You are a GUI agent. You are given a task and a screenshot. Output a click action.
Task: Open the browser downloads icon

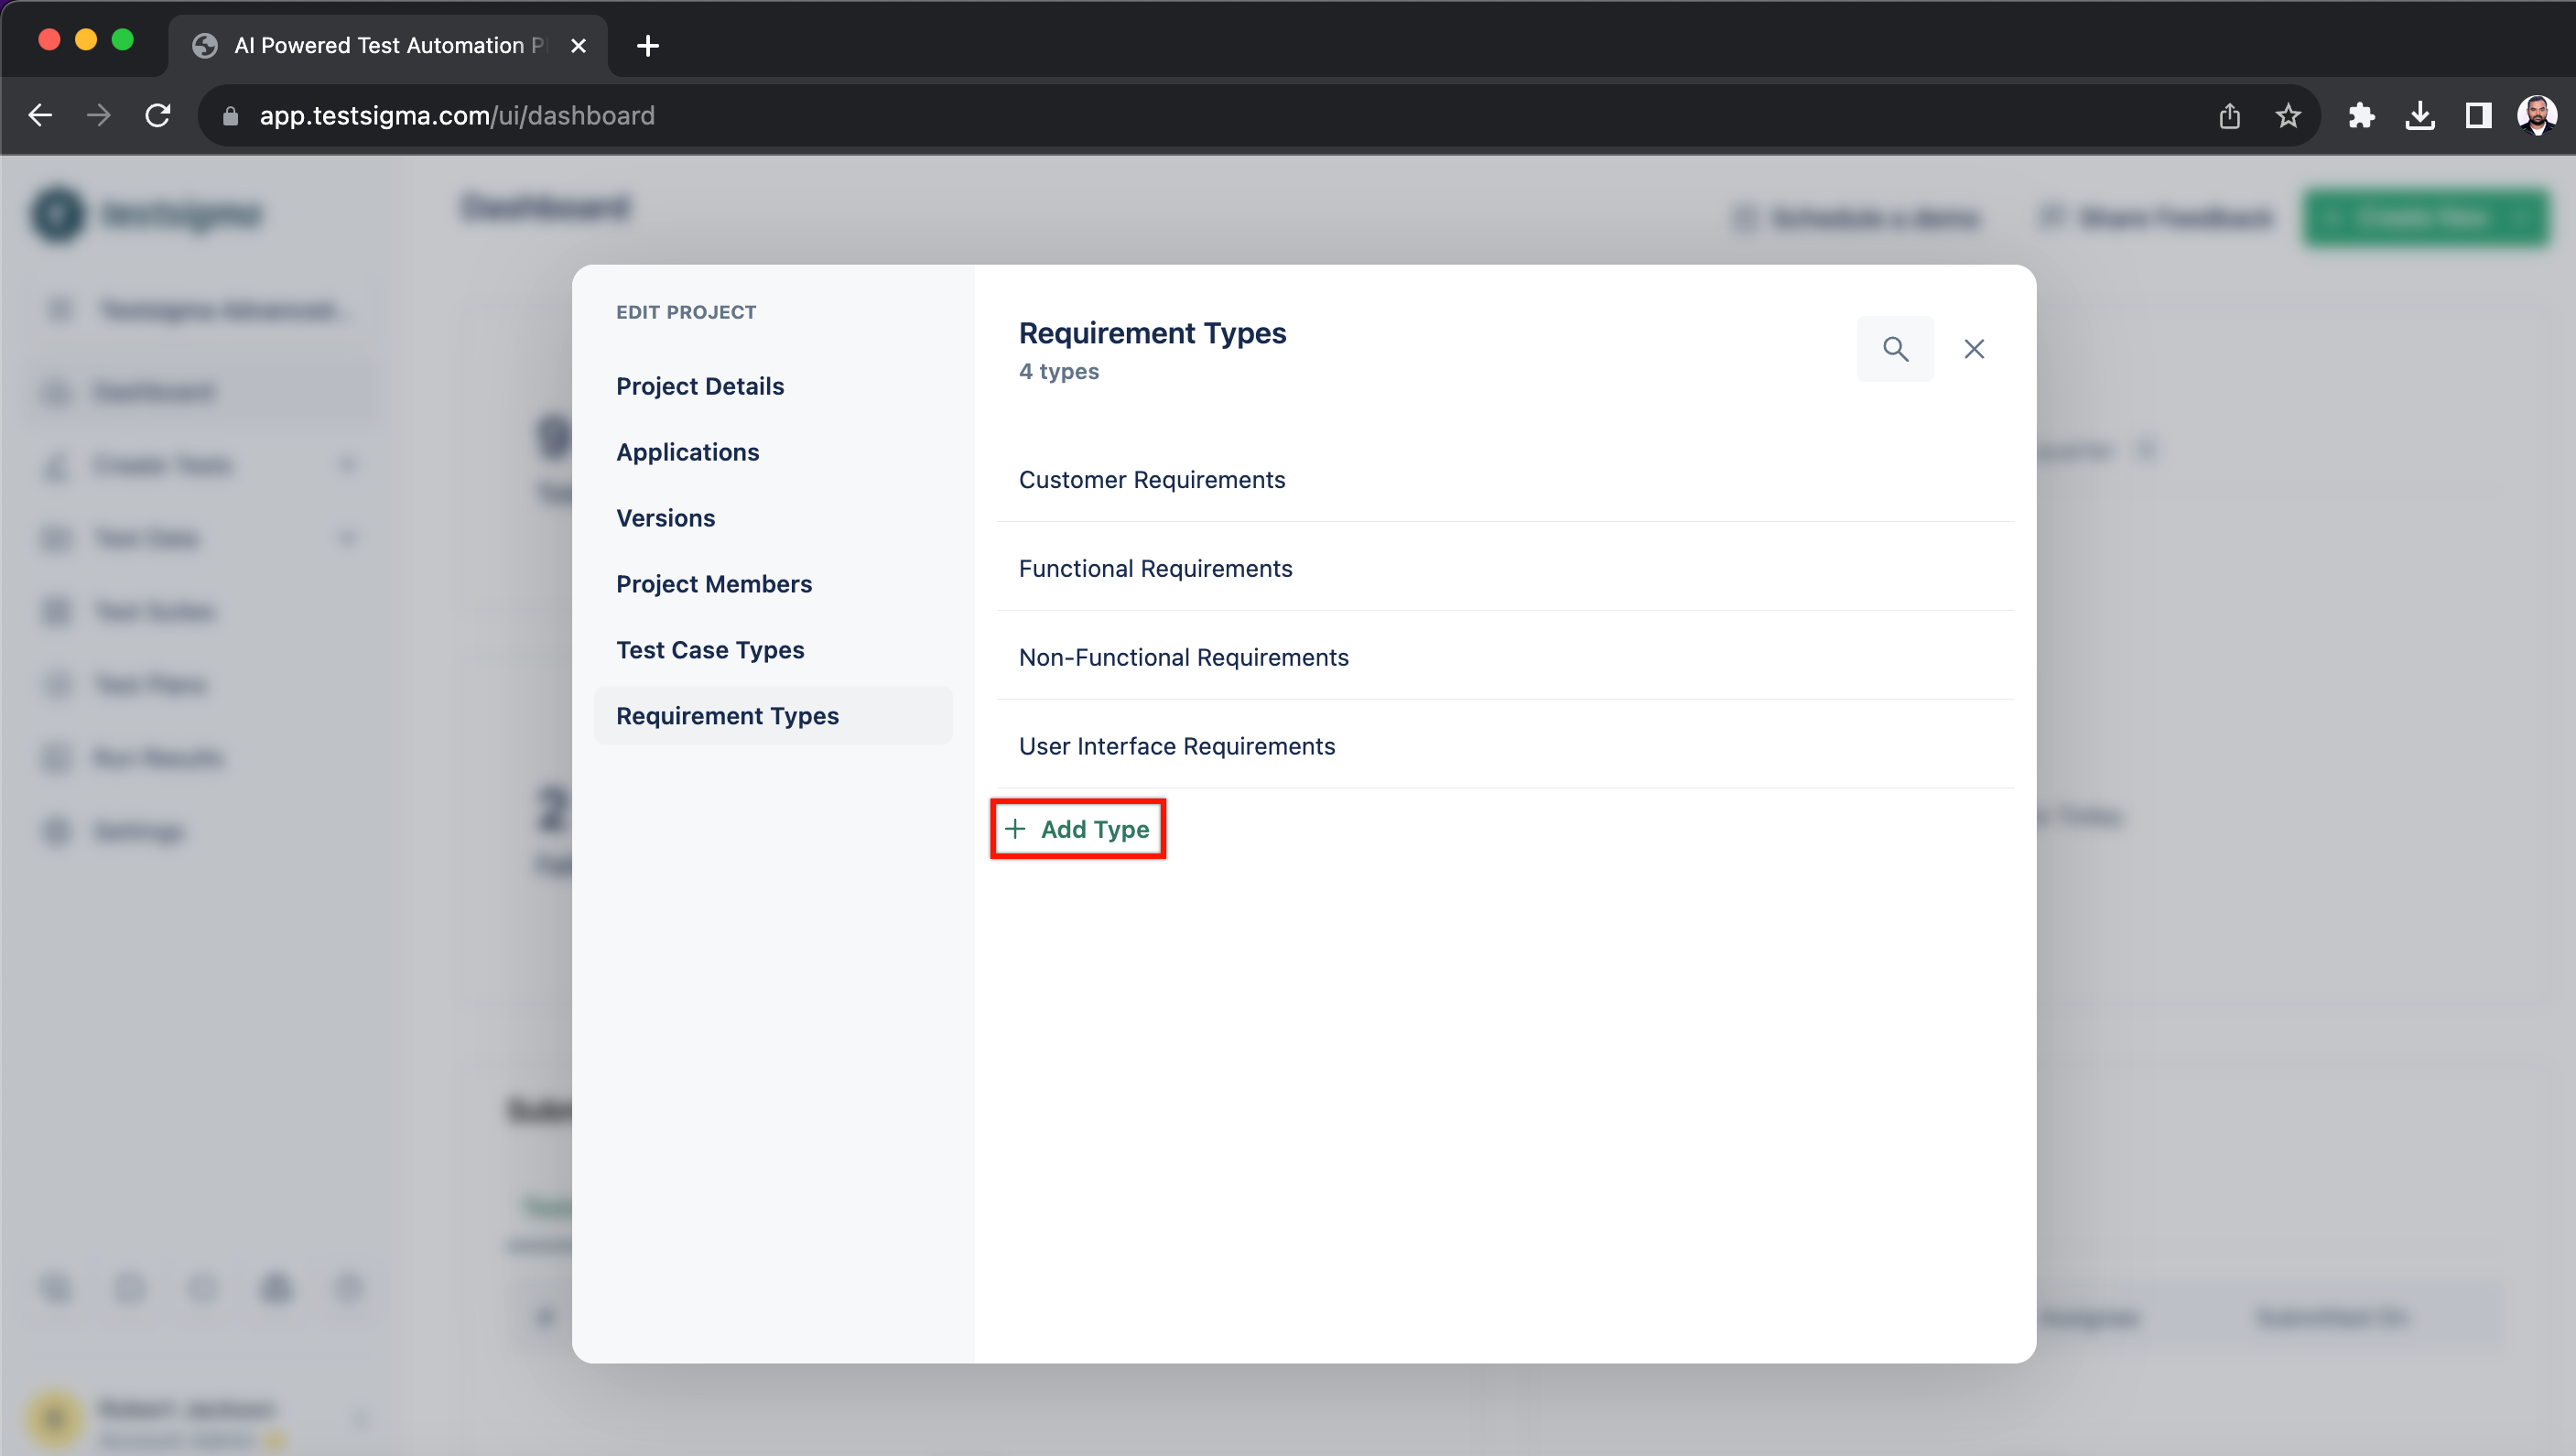[x=2420, y=116]
